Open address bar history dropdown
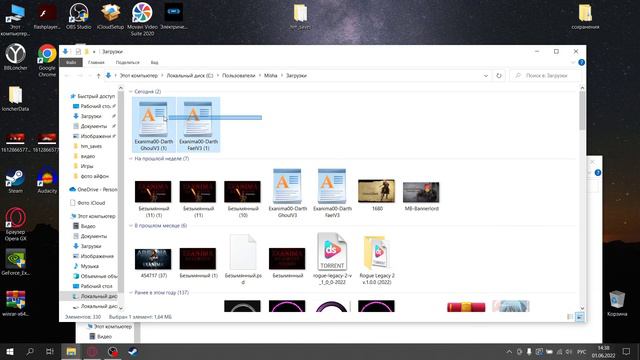 point(486,76)
